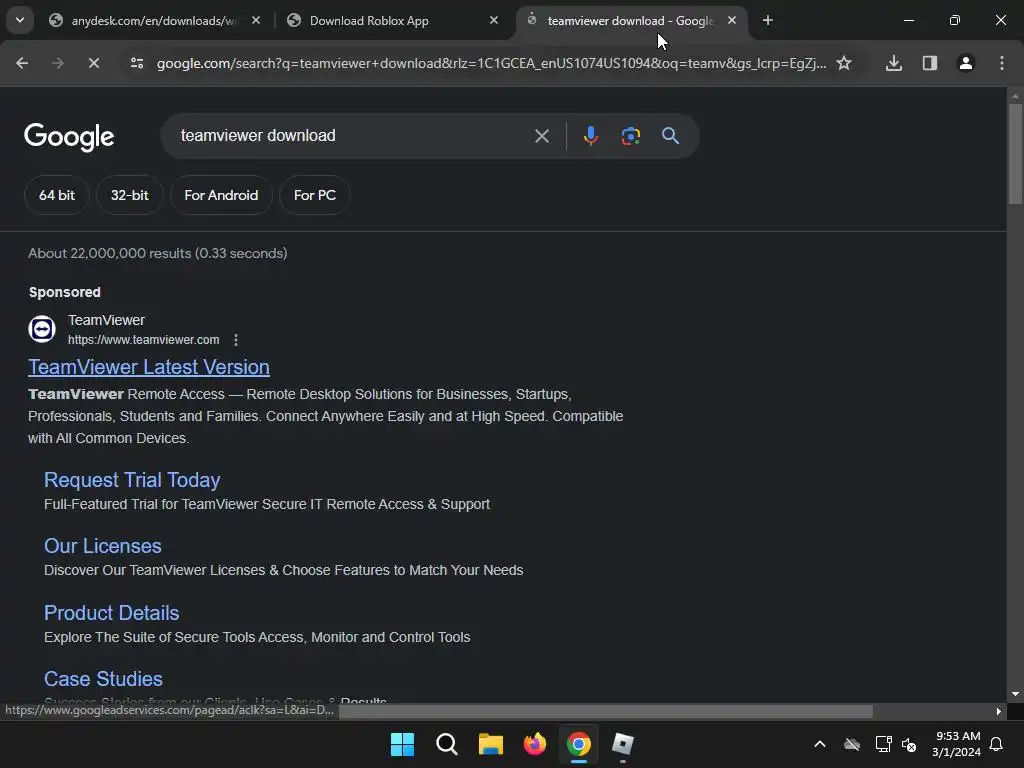The image size is (1024, 768).
Task: Click the scroll down arrow
Action: tap(1015, 694)
